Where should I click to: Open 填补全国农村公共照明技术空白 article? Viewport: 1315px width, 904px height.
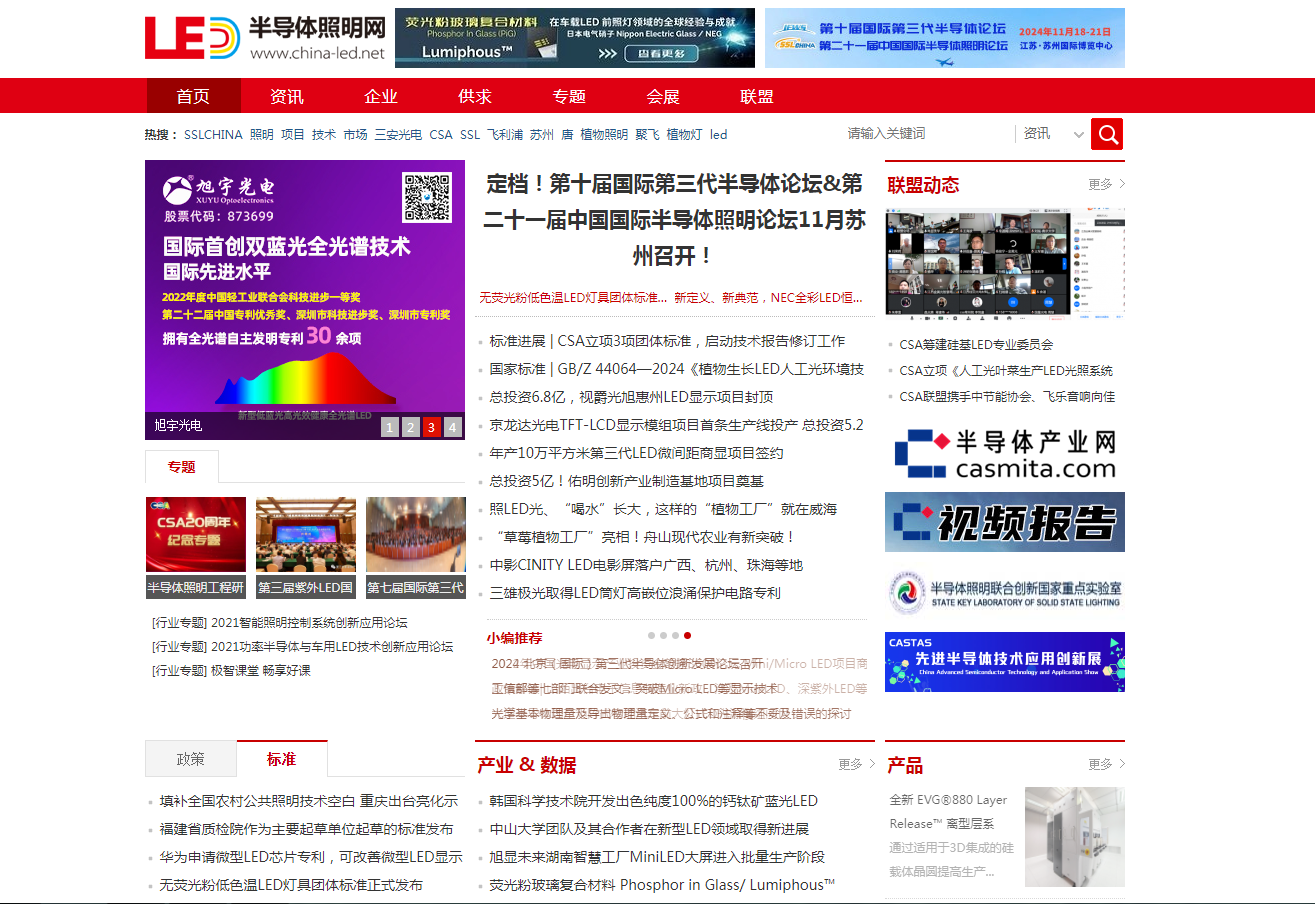(308, 801)
